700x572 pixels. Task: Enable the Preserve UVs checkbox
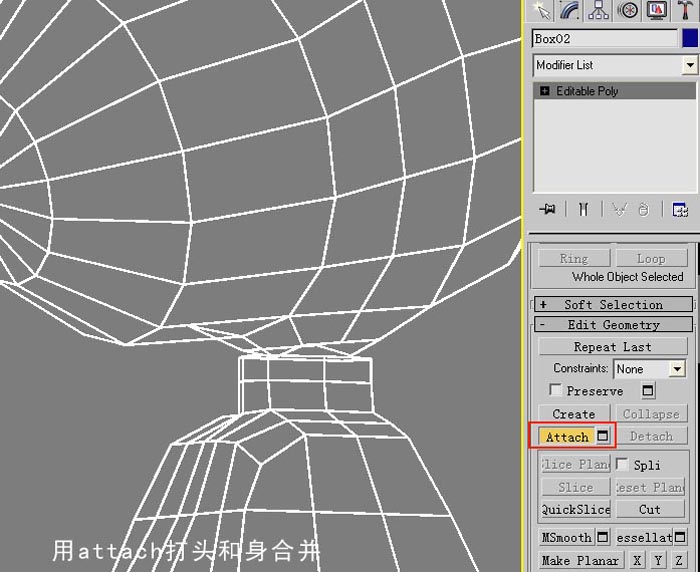point(555,390)
